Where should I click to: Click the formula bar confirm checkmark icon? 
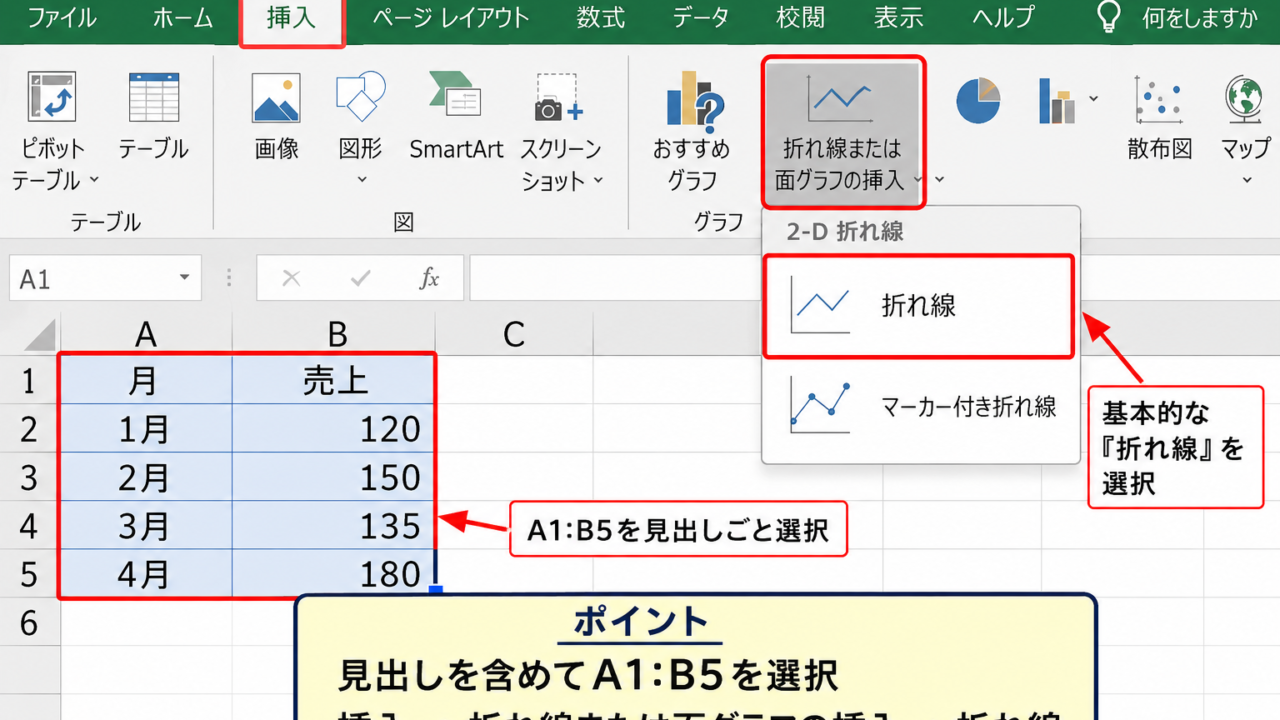361,278
